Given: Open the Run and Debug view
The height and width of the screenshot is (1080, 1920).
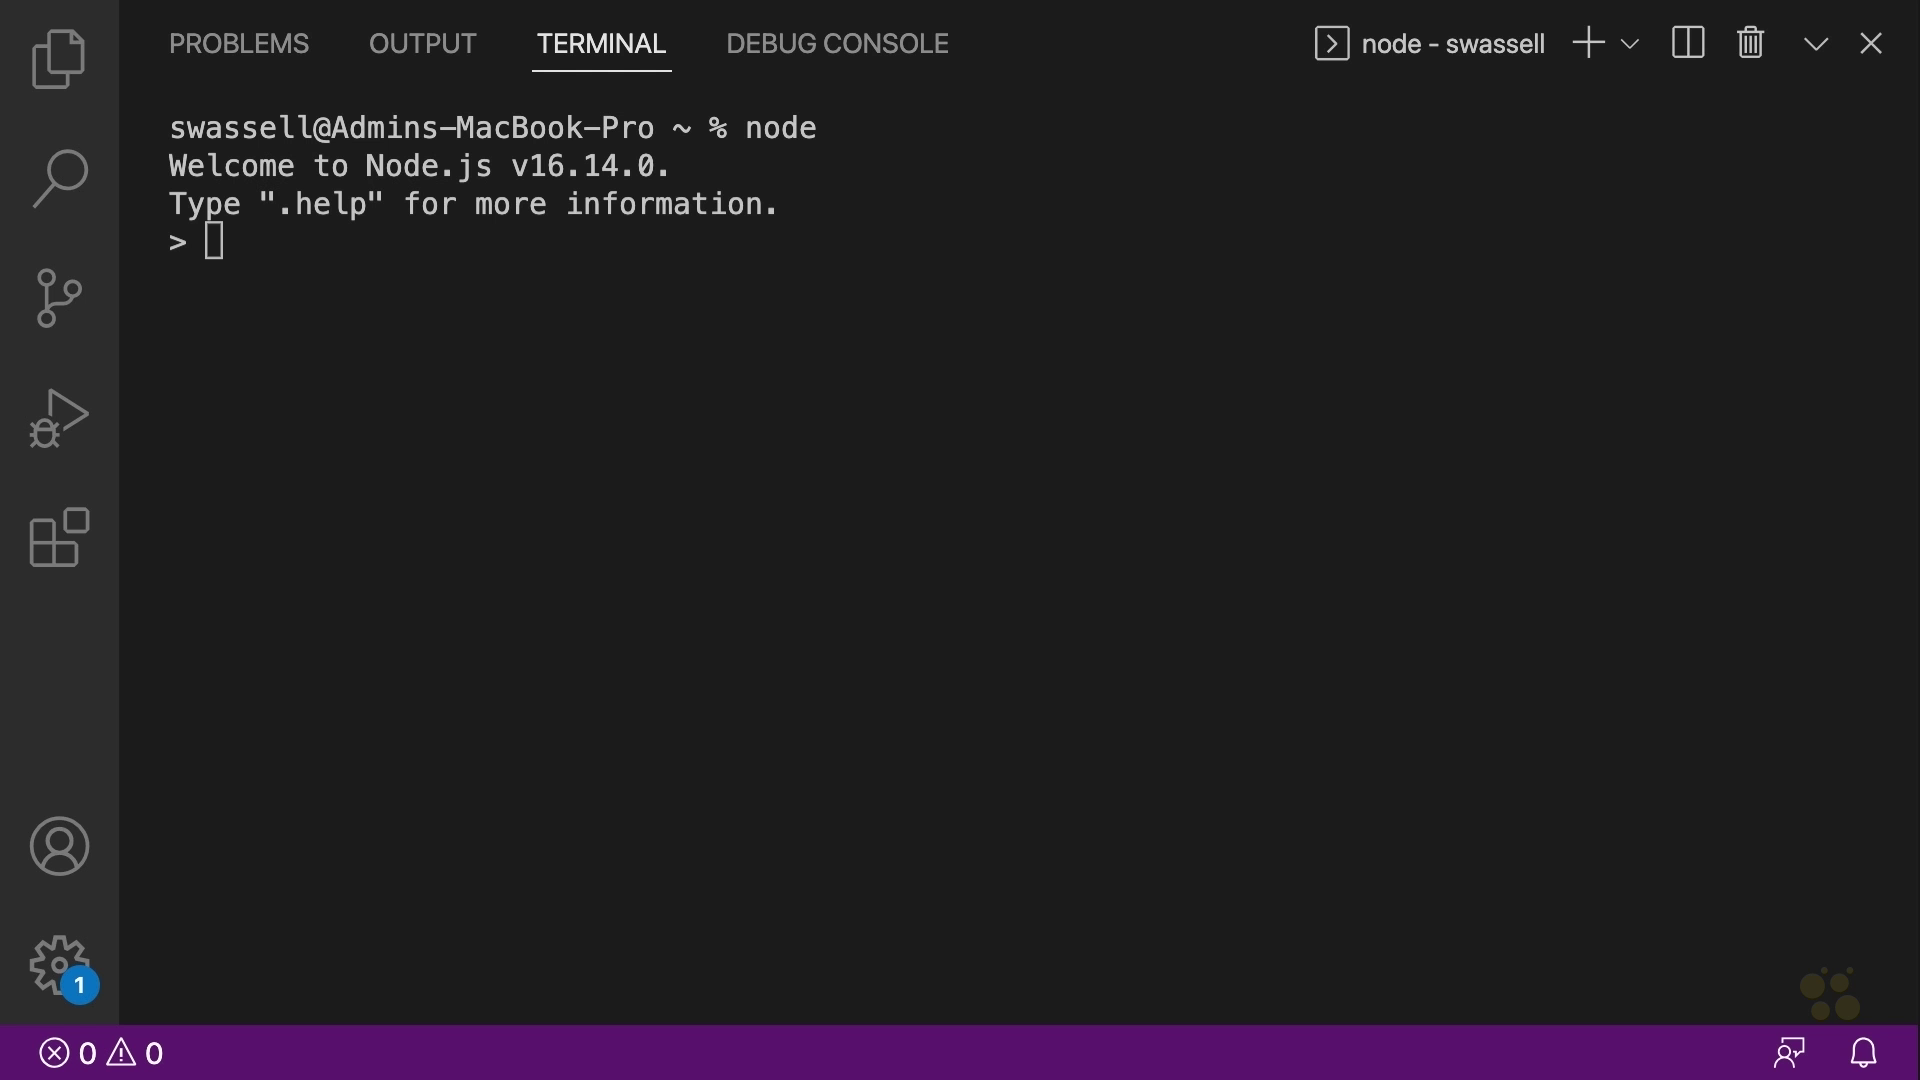Looking at the screenshot, I should pyautogui.click(x=59, y=418).
